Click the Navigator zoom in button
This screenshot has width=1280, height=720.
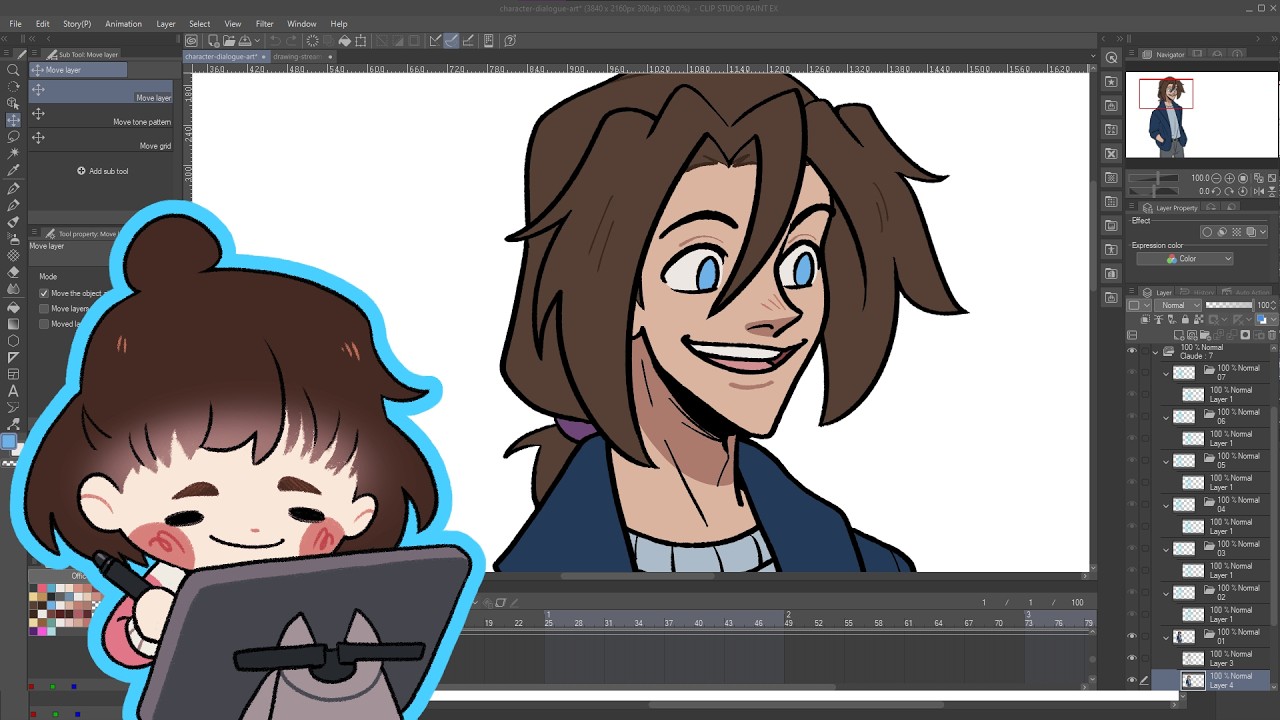1229,178
